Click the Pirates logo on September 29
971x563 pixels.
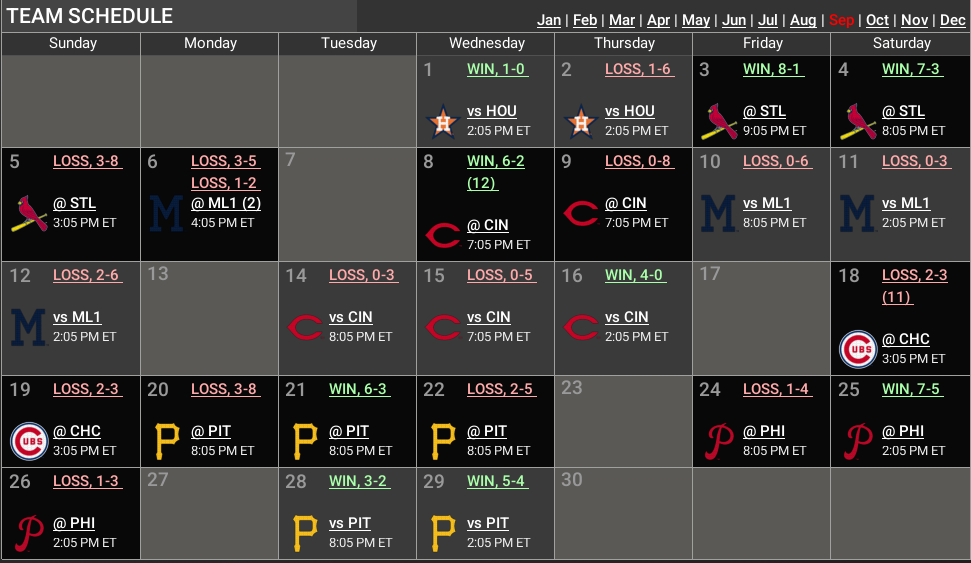point(441,533)
